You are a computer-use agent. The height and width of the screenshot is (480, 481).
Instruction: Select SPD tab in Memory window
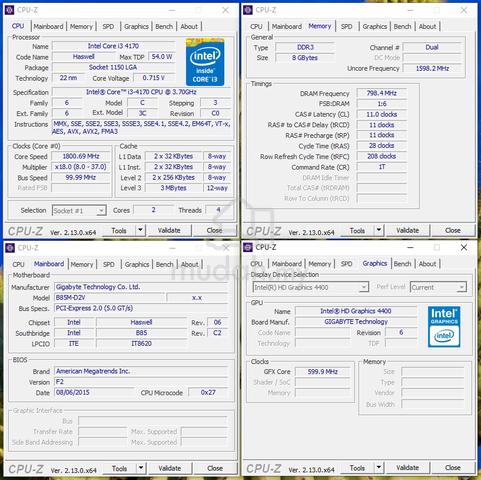coord(347,26)
